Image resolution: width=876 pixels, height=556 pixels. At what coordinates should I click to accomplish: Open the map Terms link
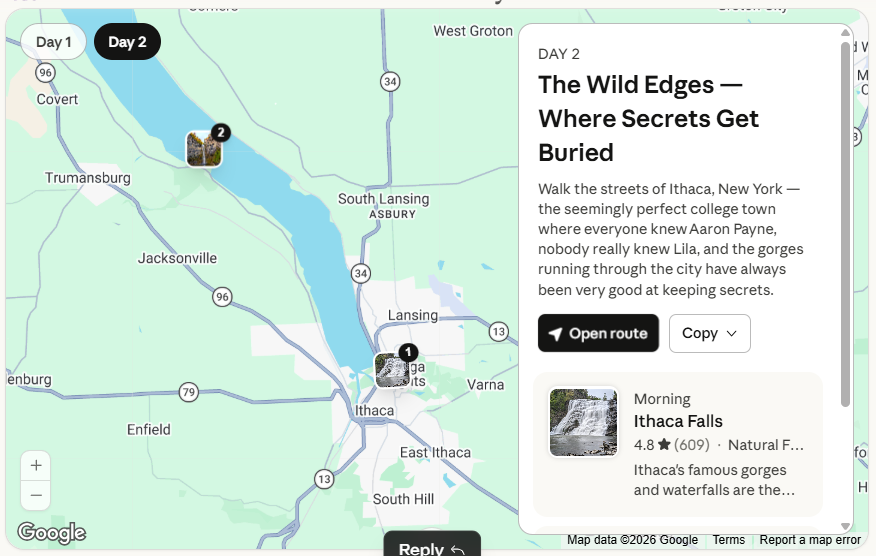[728, 540]
